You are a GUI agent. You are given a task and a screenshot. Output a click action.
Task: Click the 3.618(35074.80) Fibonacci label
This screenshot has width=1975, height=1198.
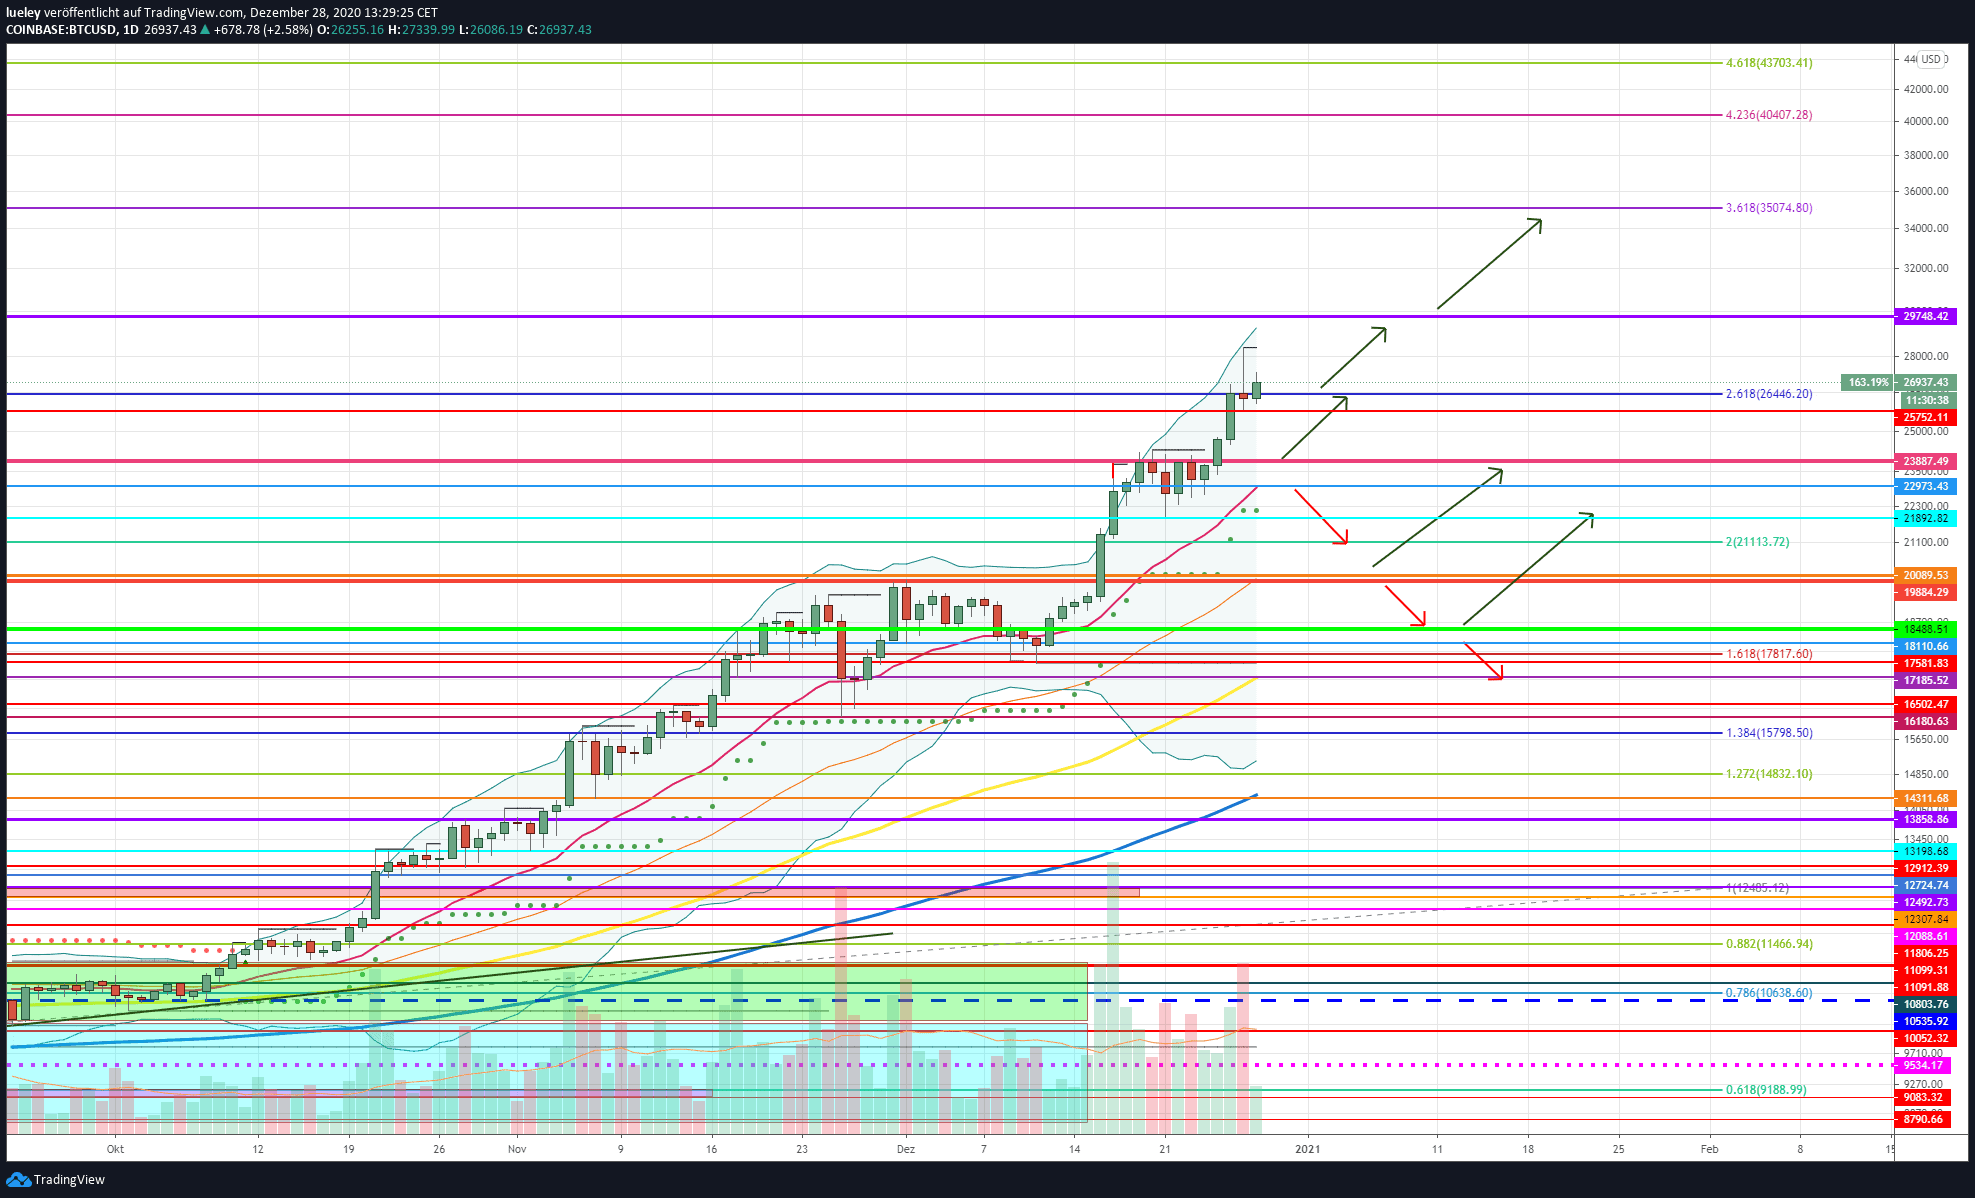1768,208
